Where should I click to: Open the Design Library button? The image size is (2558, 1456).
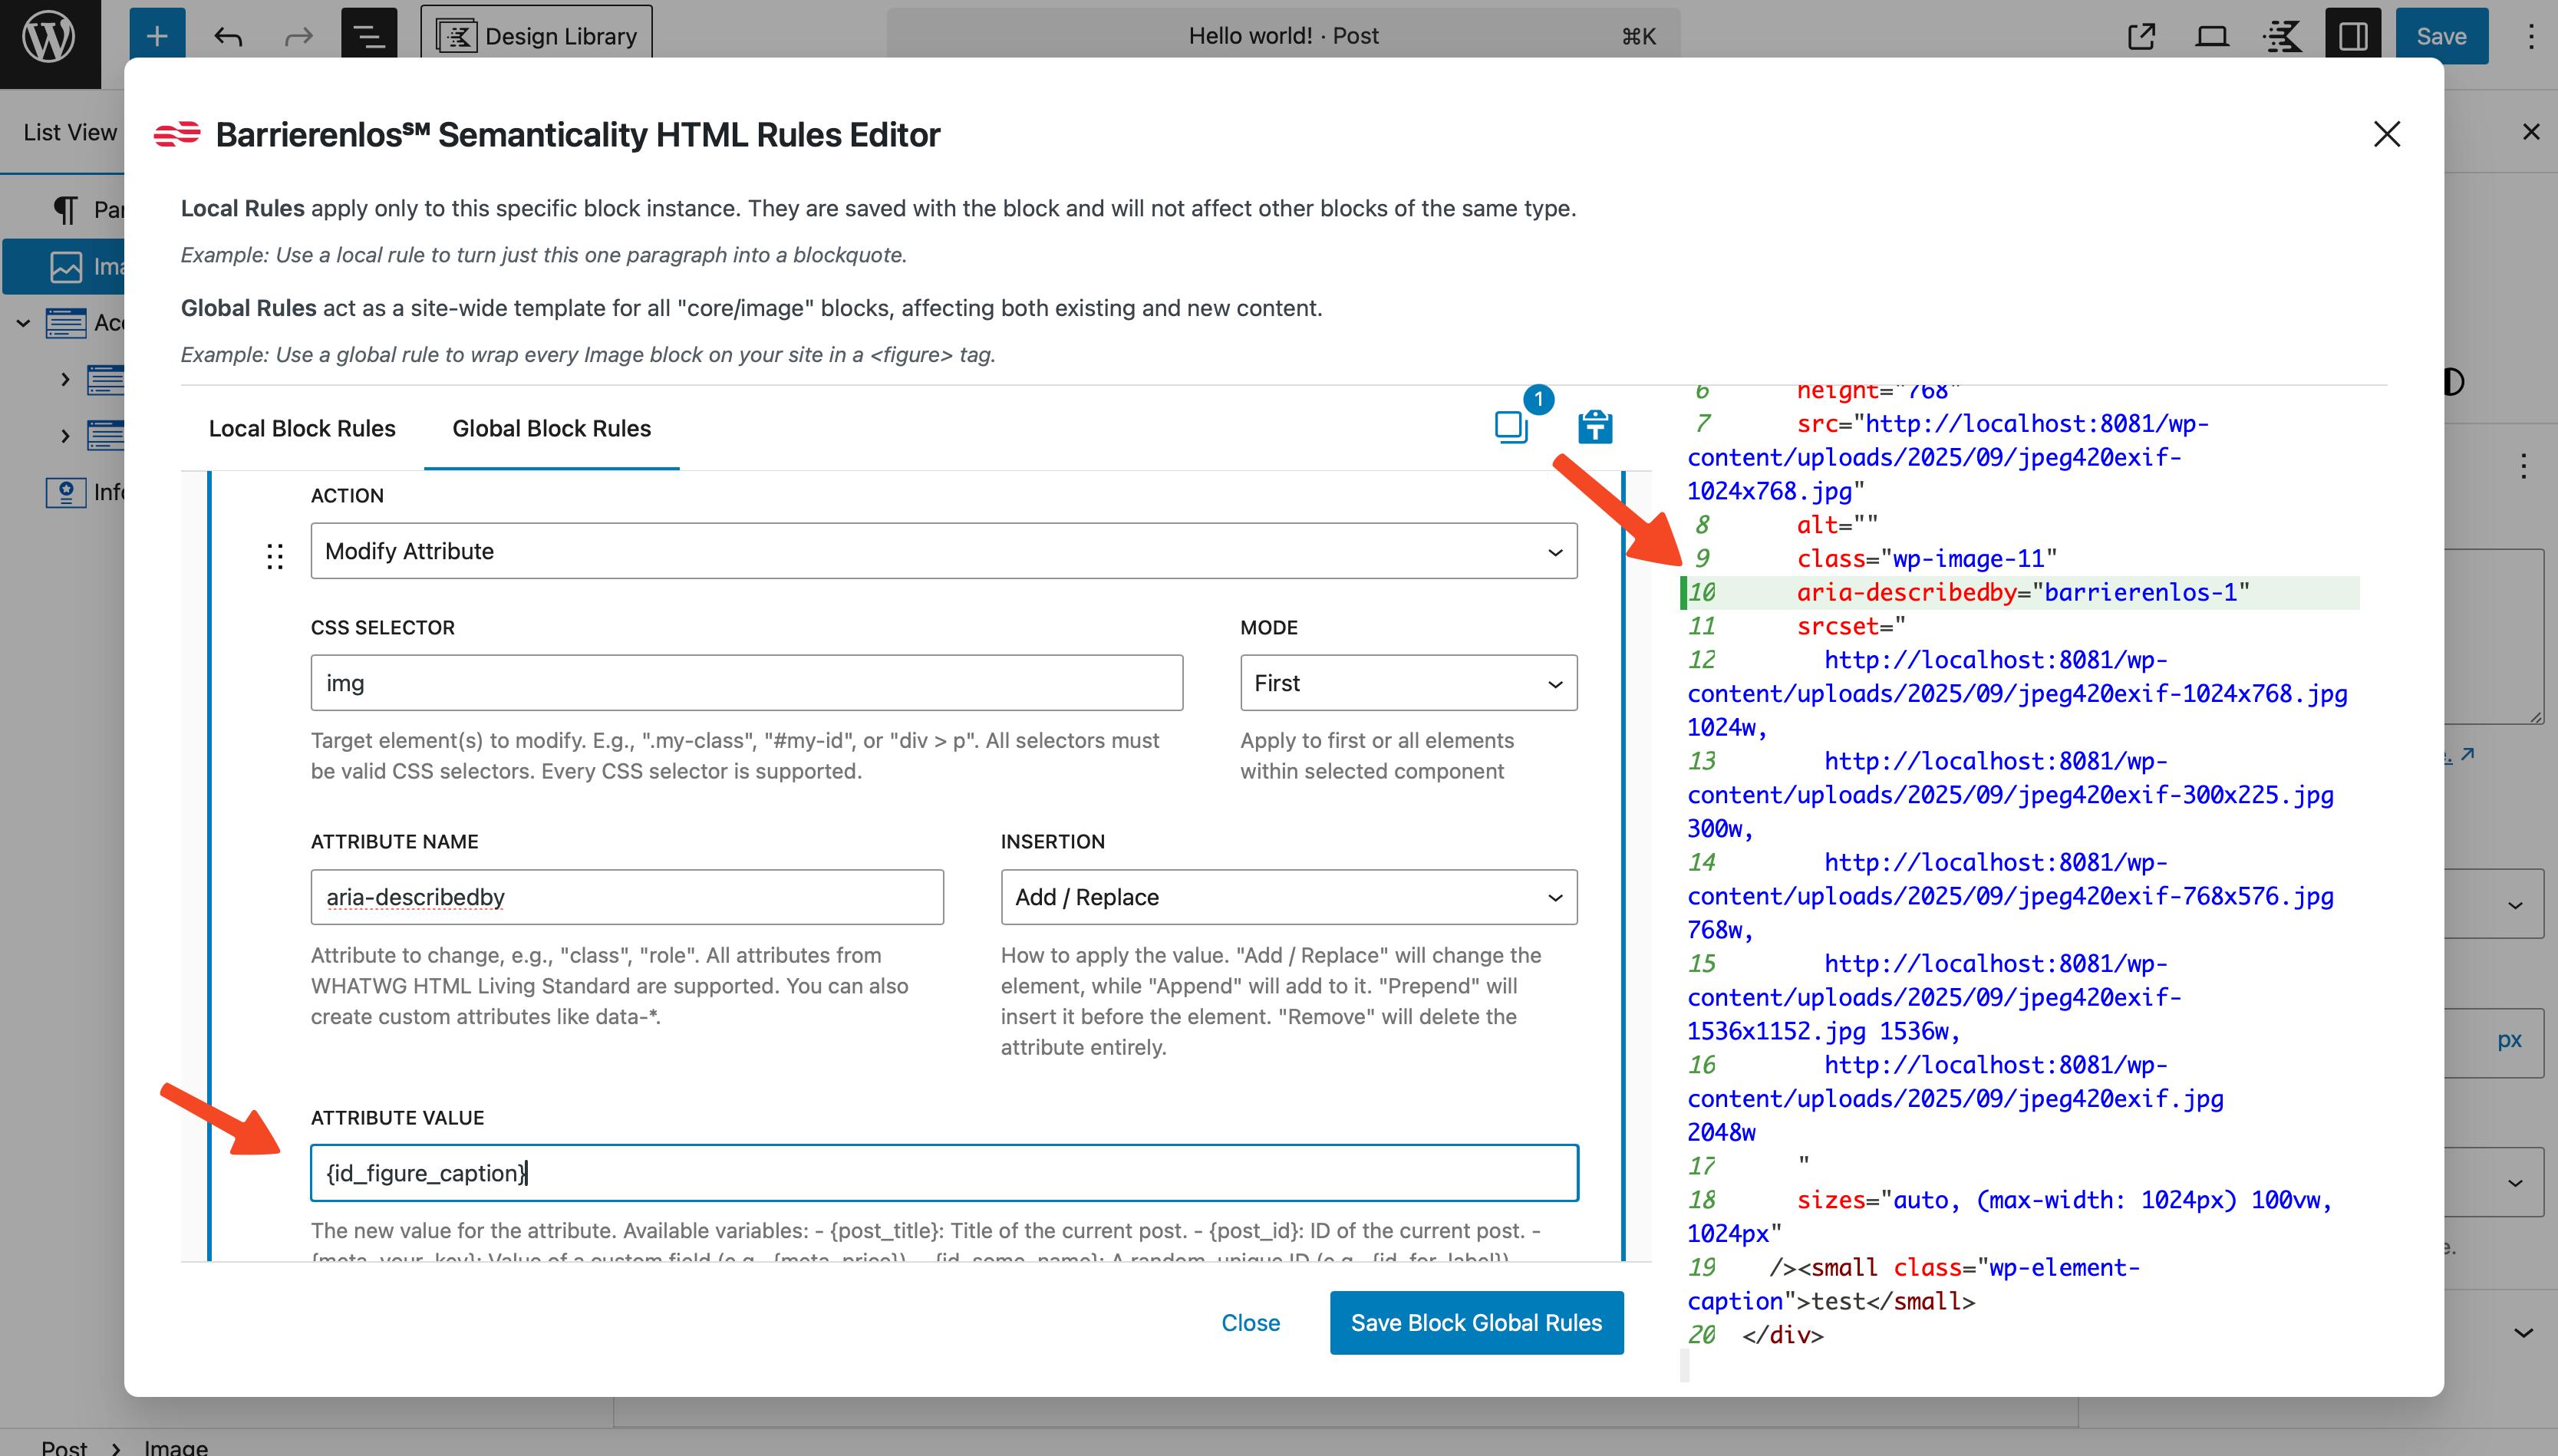click(x=537, y=37)
